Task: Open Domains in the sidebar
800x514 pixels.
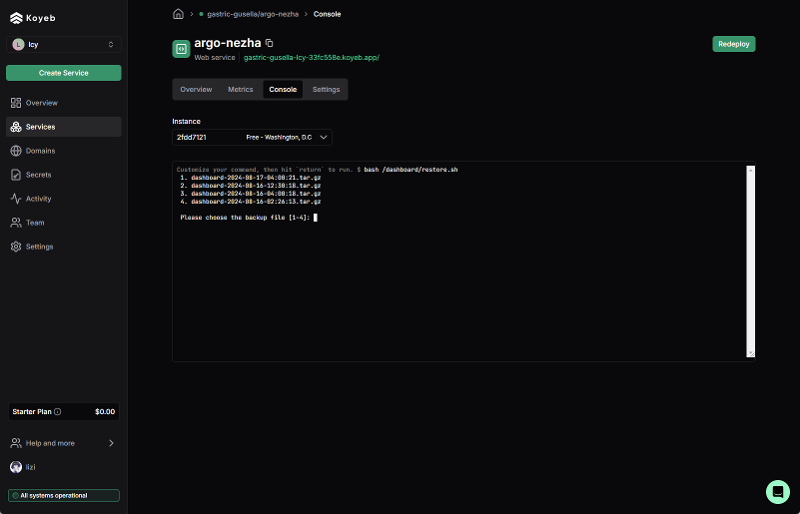Action: 64,151
